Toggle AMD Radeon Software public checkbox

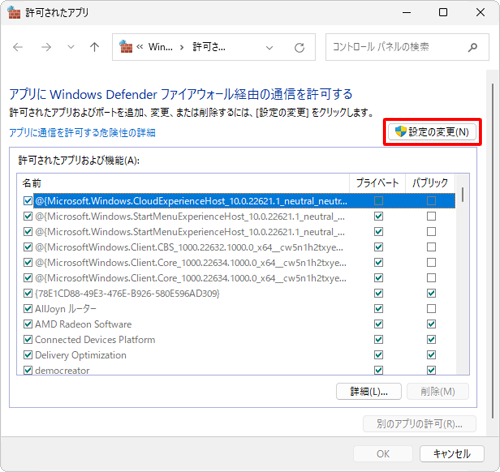point(431,324)
